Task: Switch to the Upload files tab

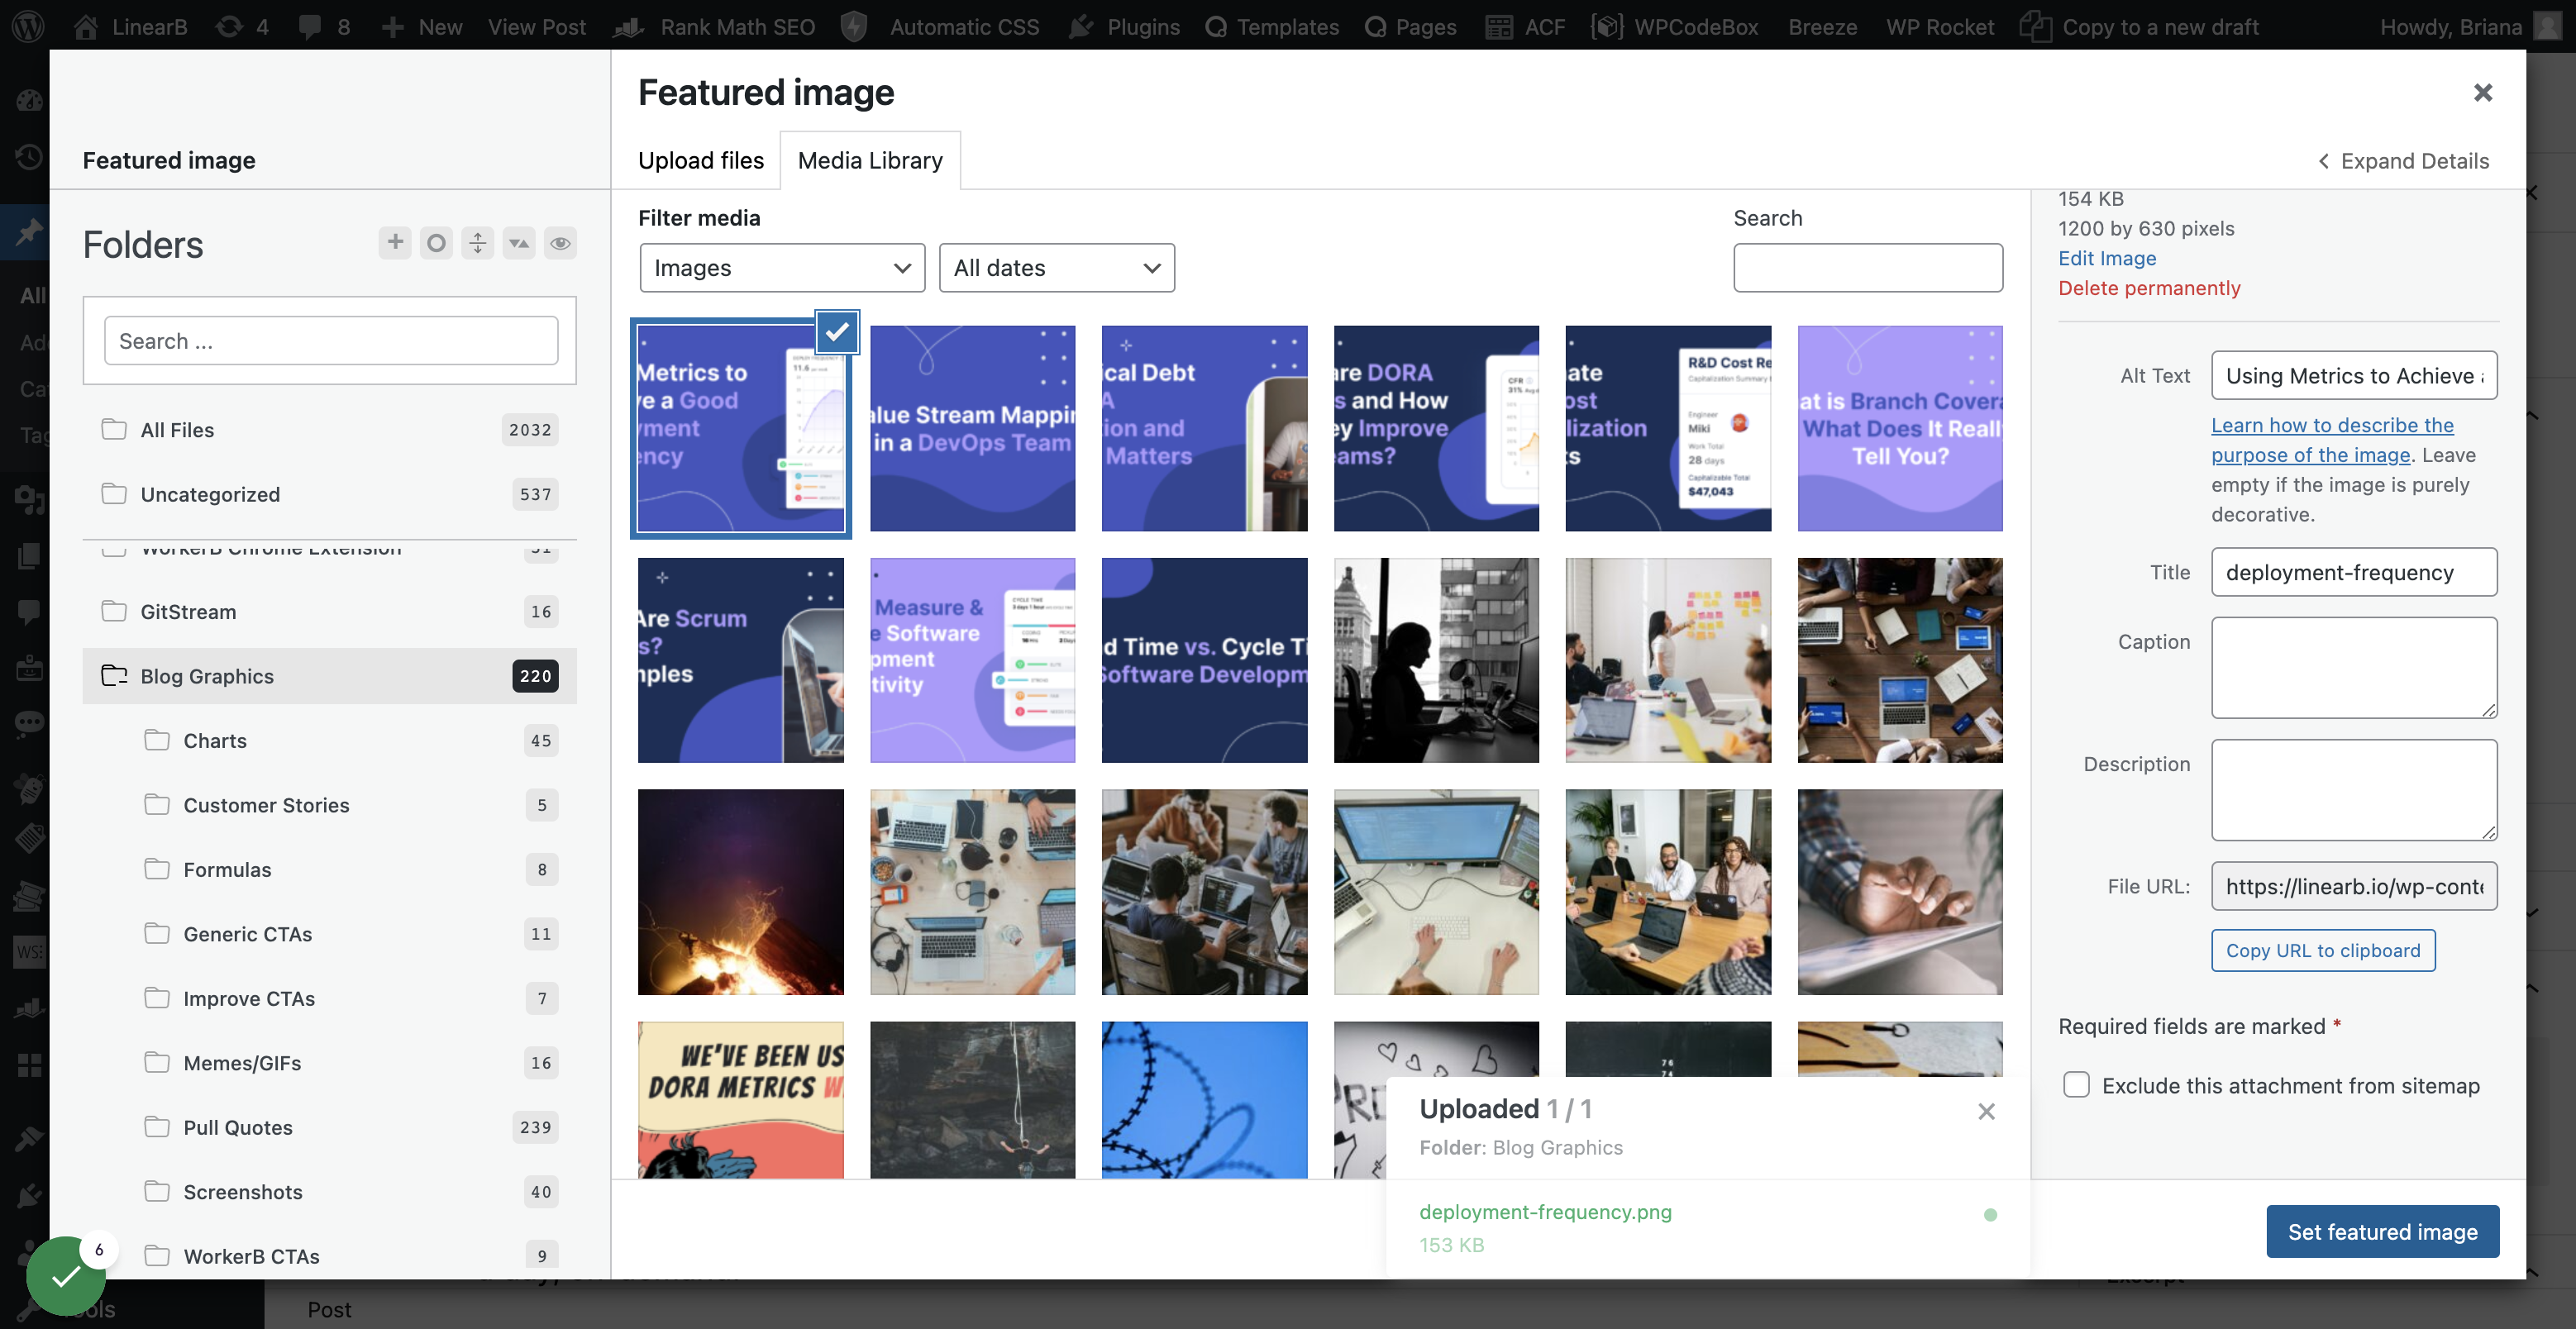Action: click(x=700, y=160)
